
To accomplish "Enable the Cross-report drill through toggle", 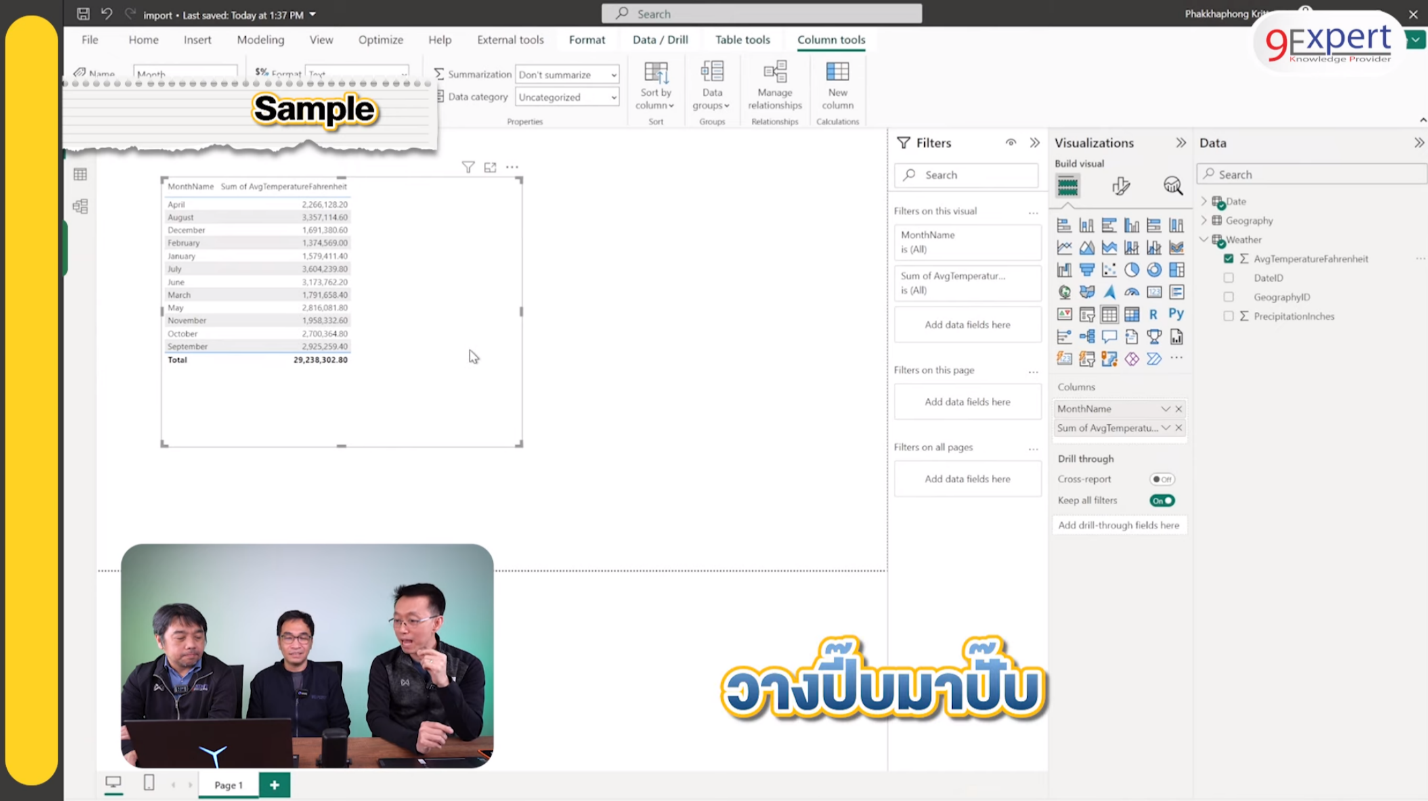I will 1161,479.
